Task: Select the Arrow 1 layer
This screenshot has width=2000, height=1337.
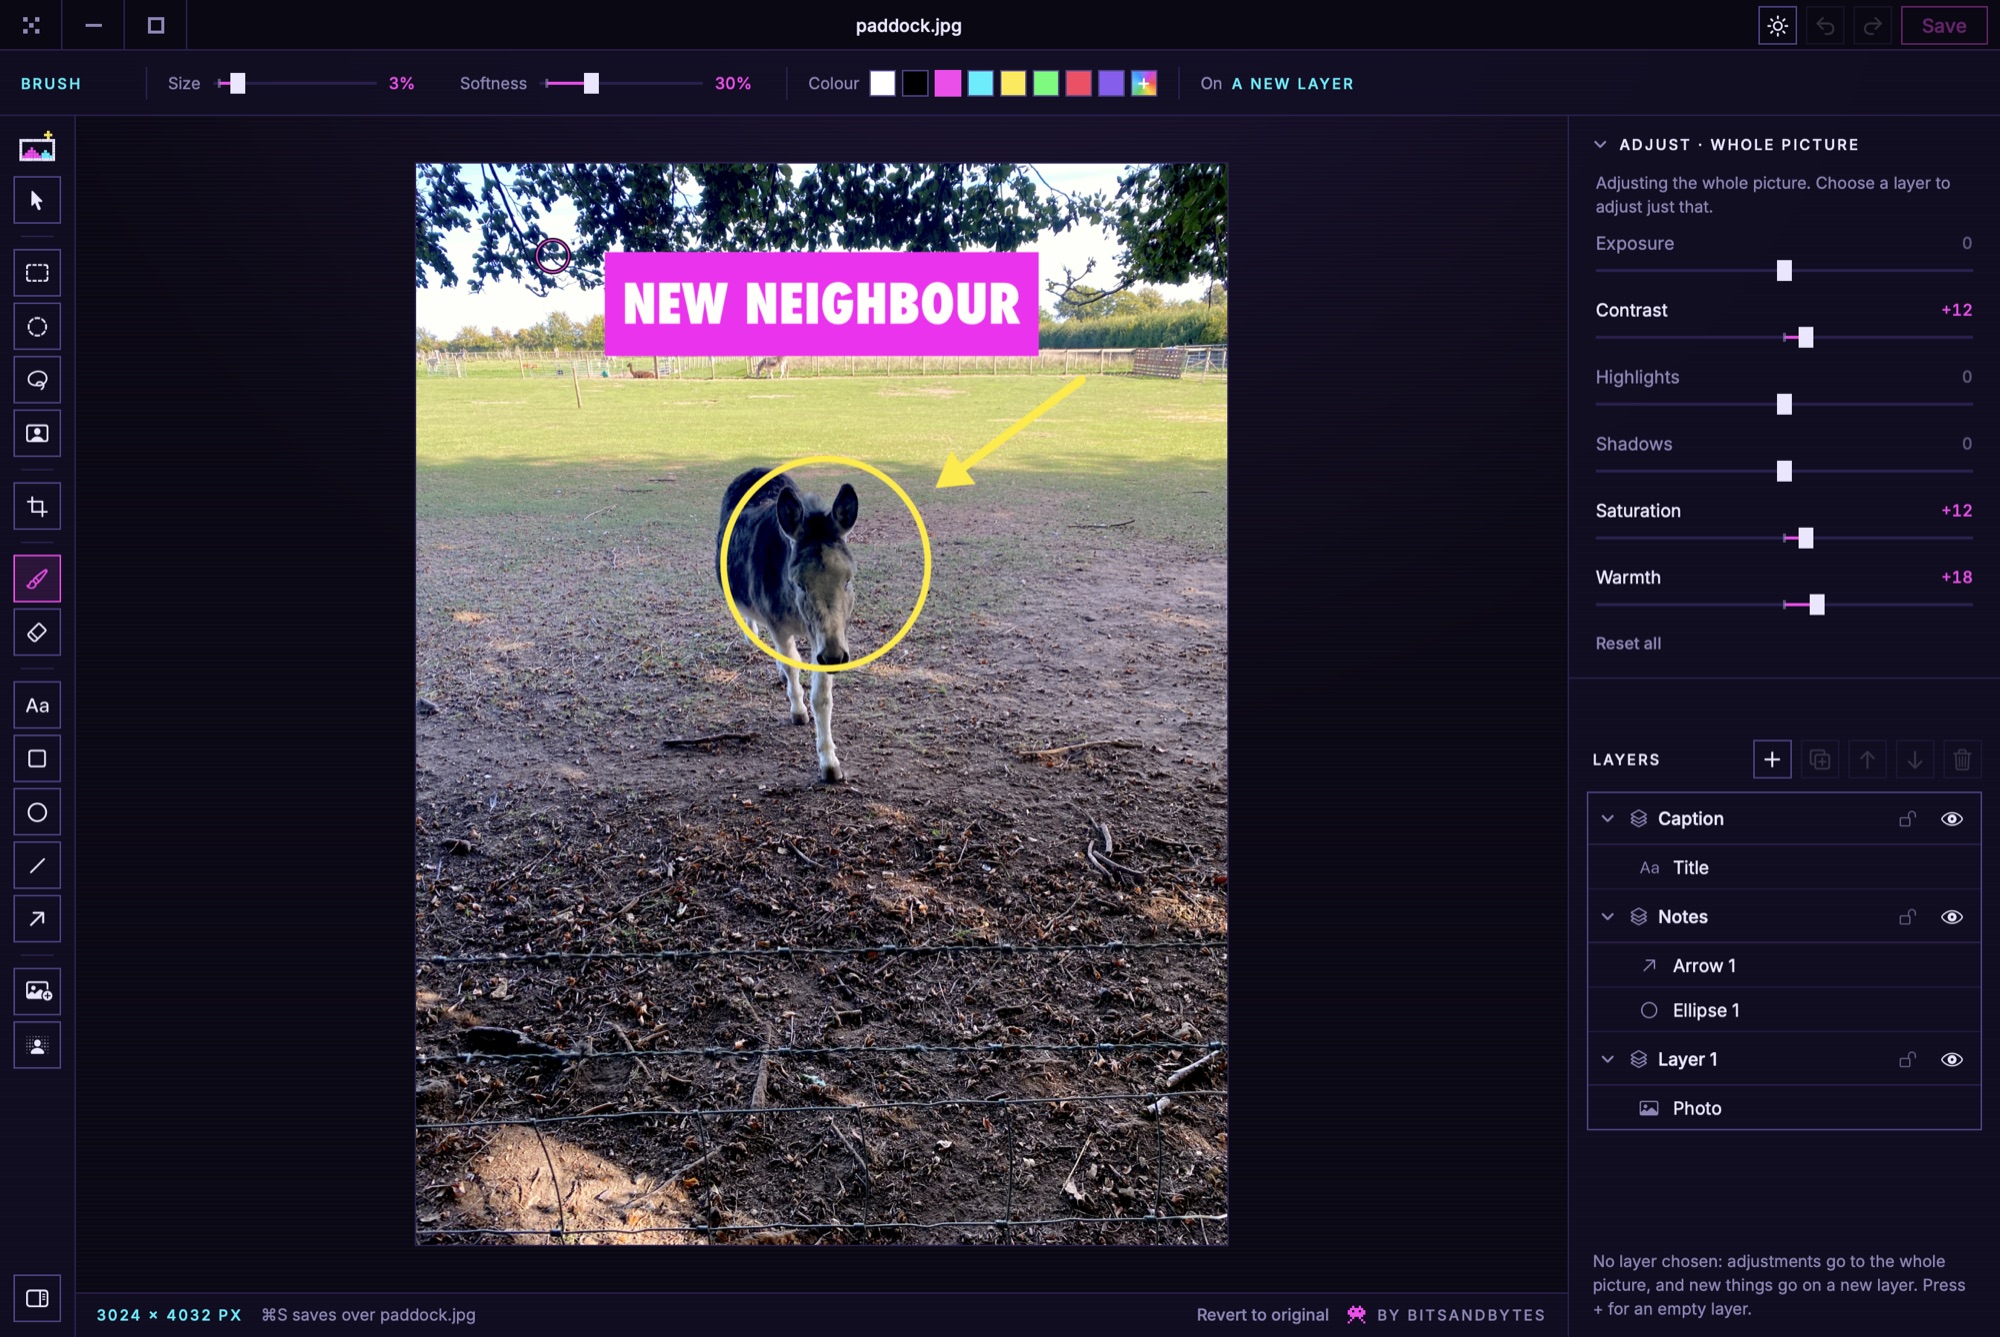Action: coord(1784,966)
